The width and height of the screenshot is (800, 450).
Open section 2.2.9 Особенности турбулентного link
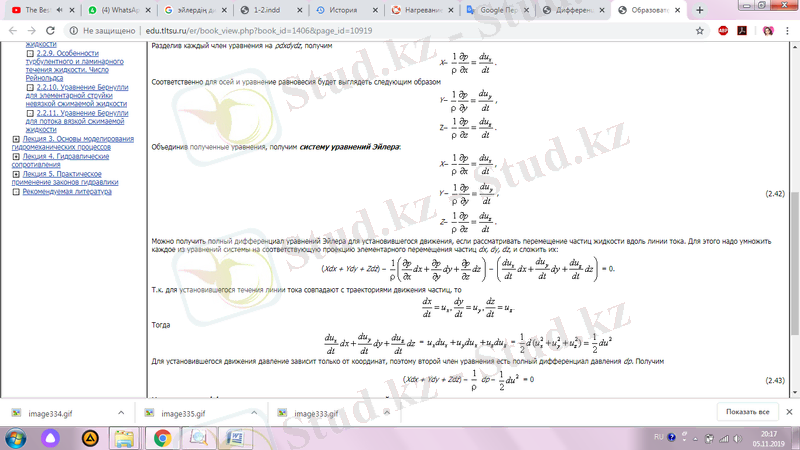coord(74,65)
